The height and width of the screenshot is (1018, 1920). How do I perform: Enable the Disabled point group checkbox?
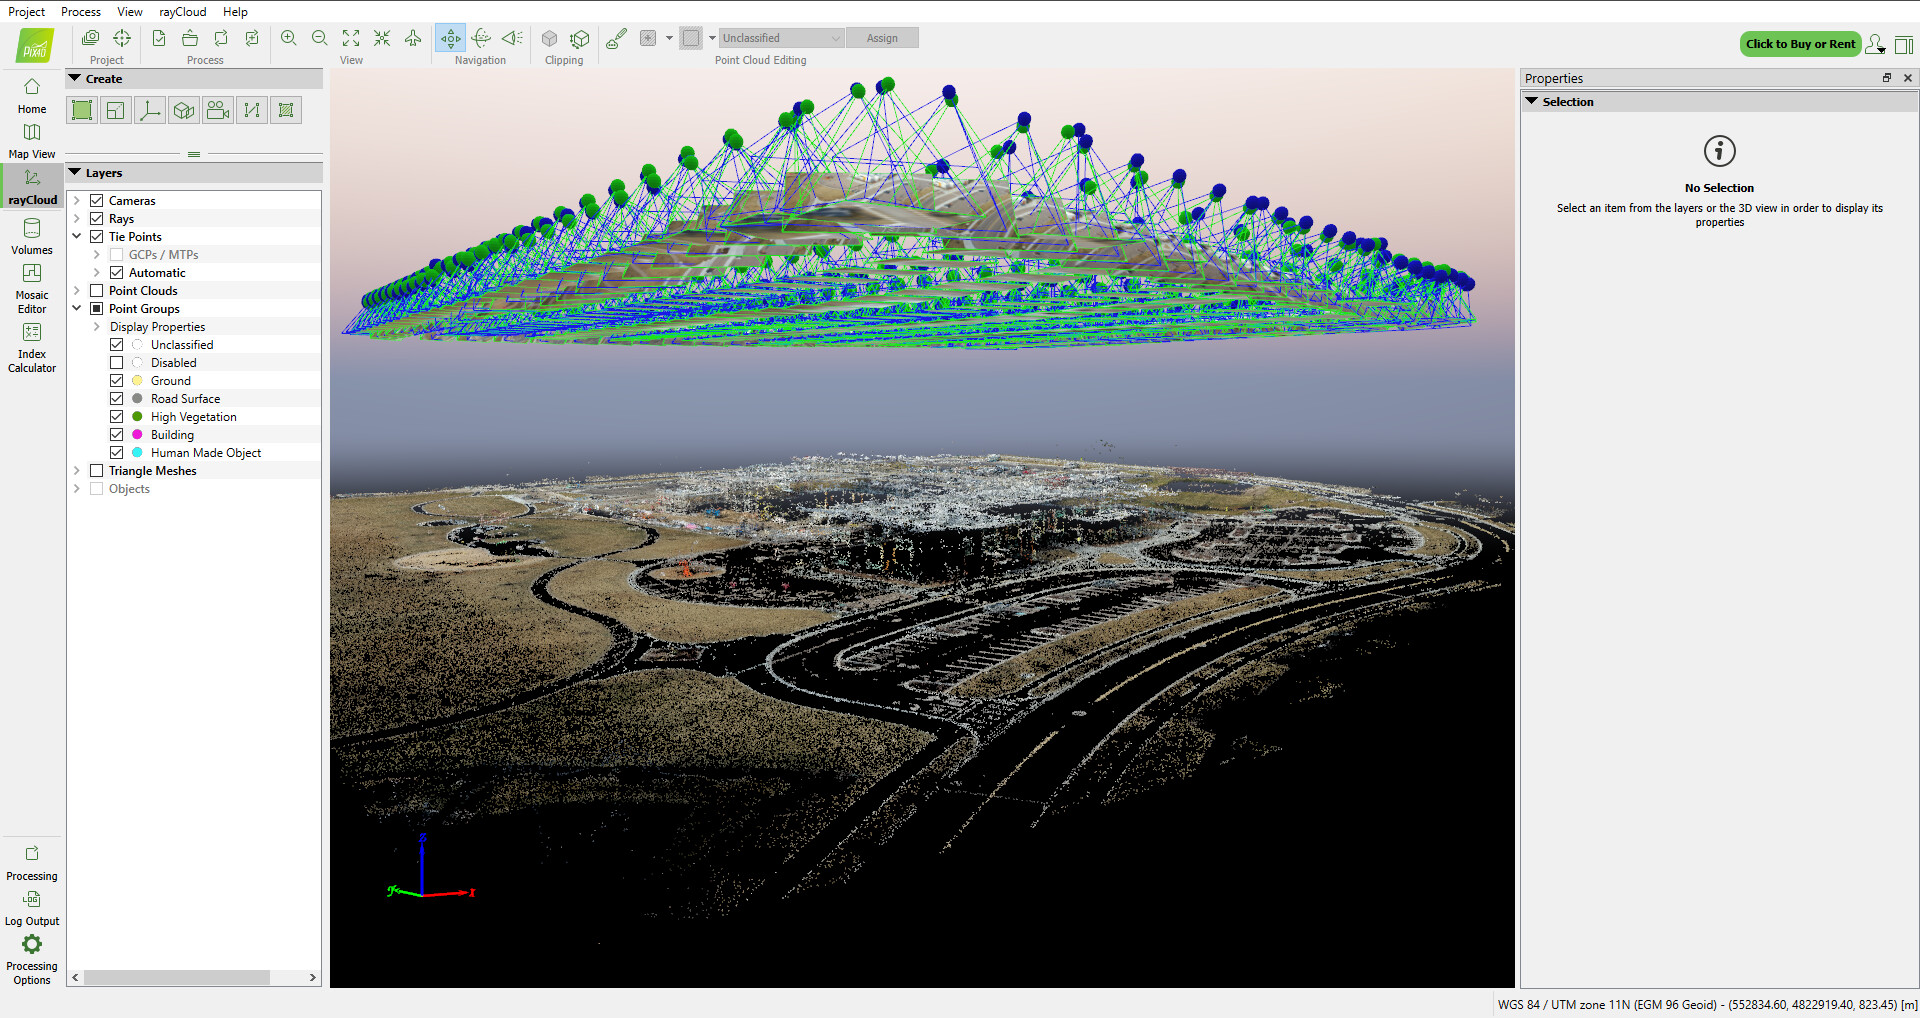pyautogui.click(x=117, y=363)
